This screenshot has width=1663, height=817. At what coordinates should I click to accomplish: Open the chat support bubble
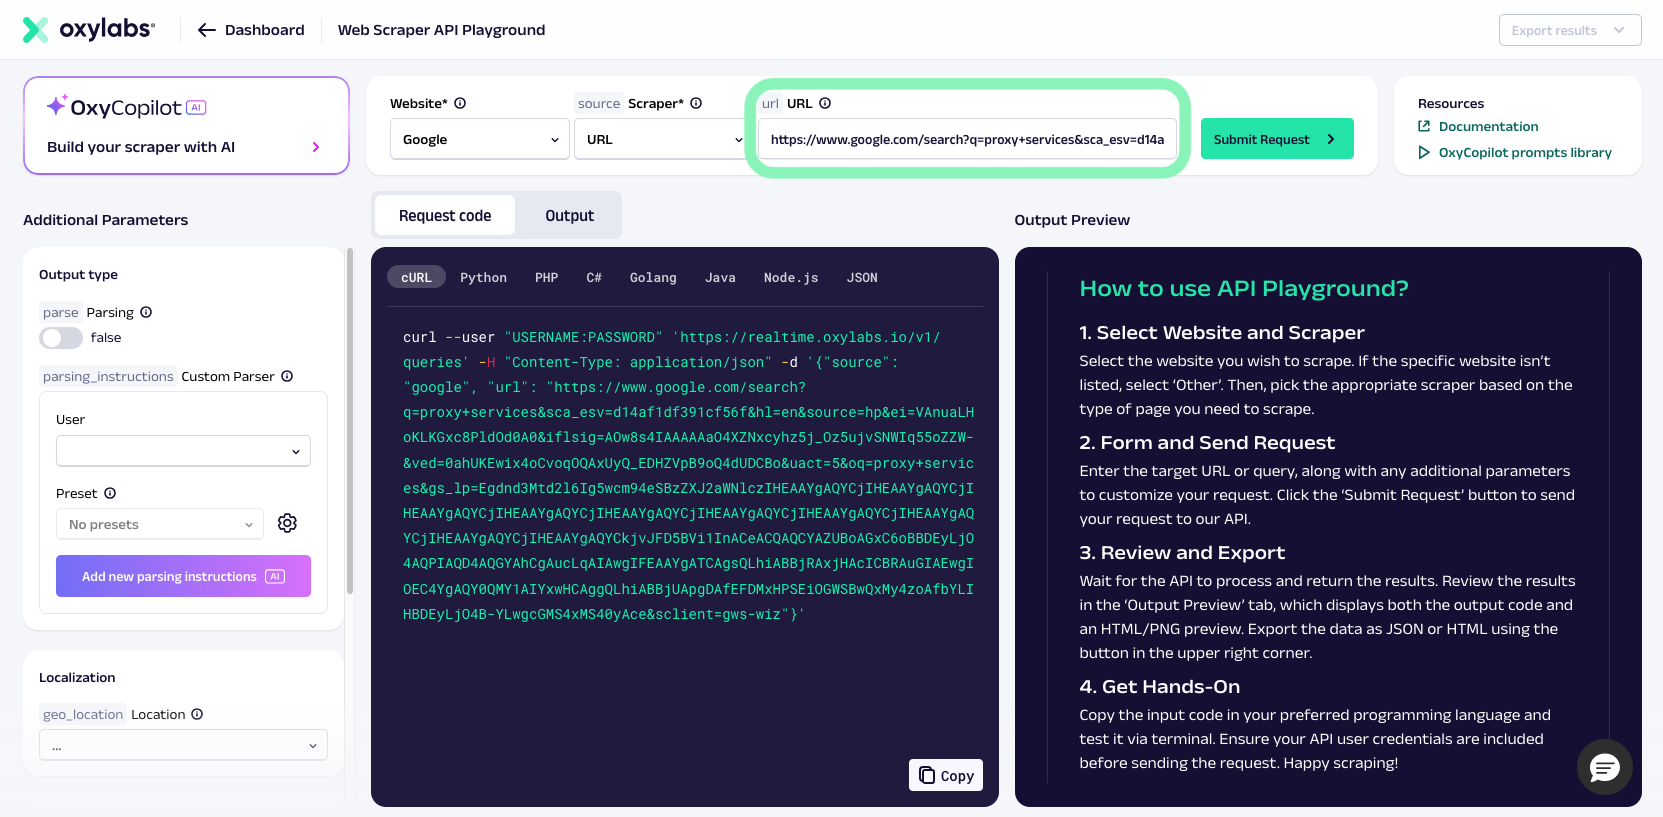[1604, 767]
